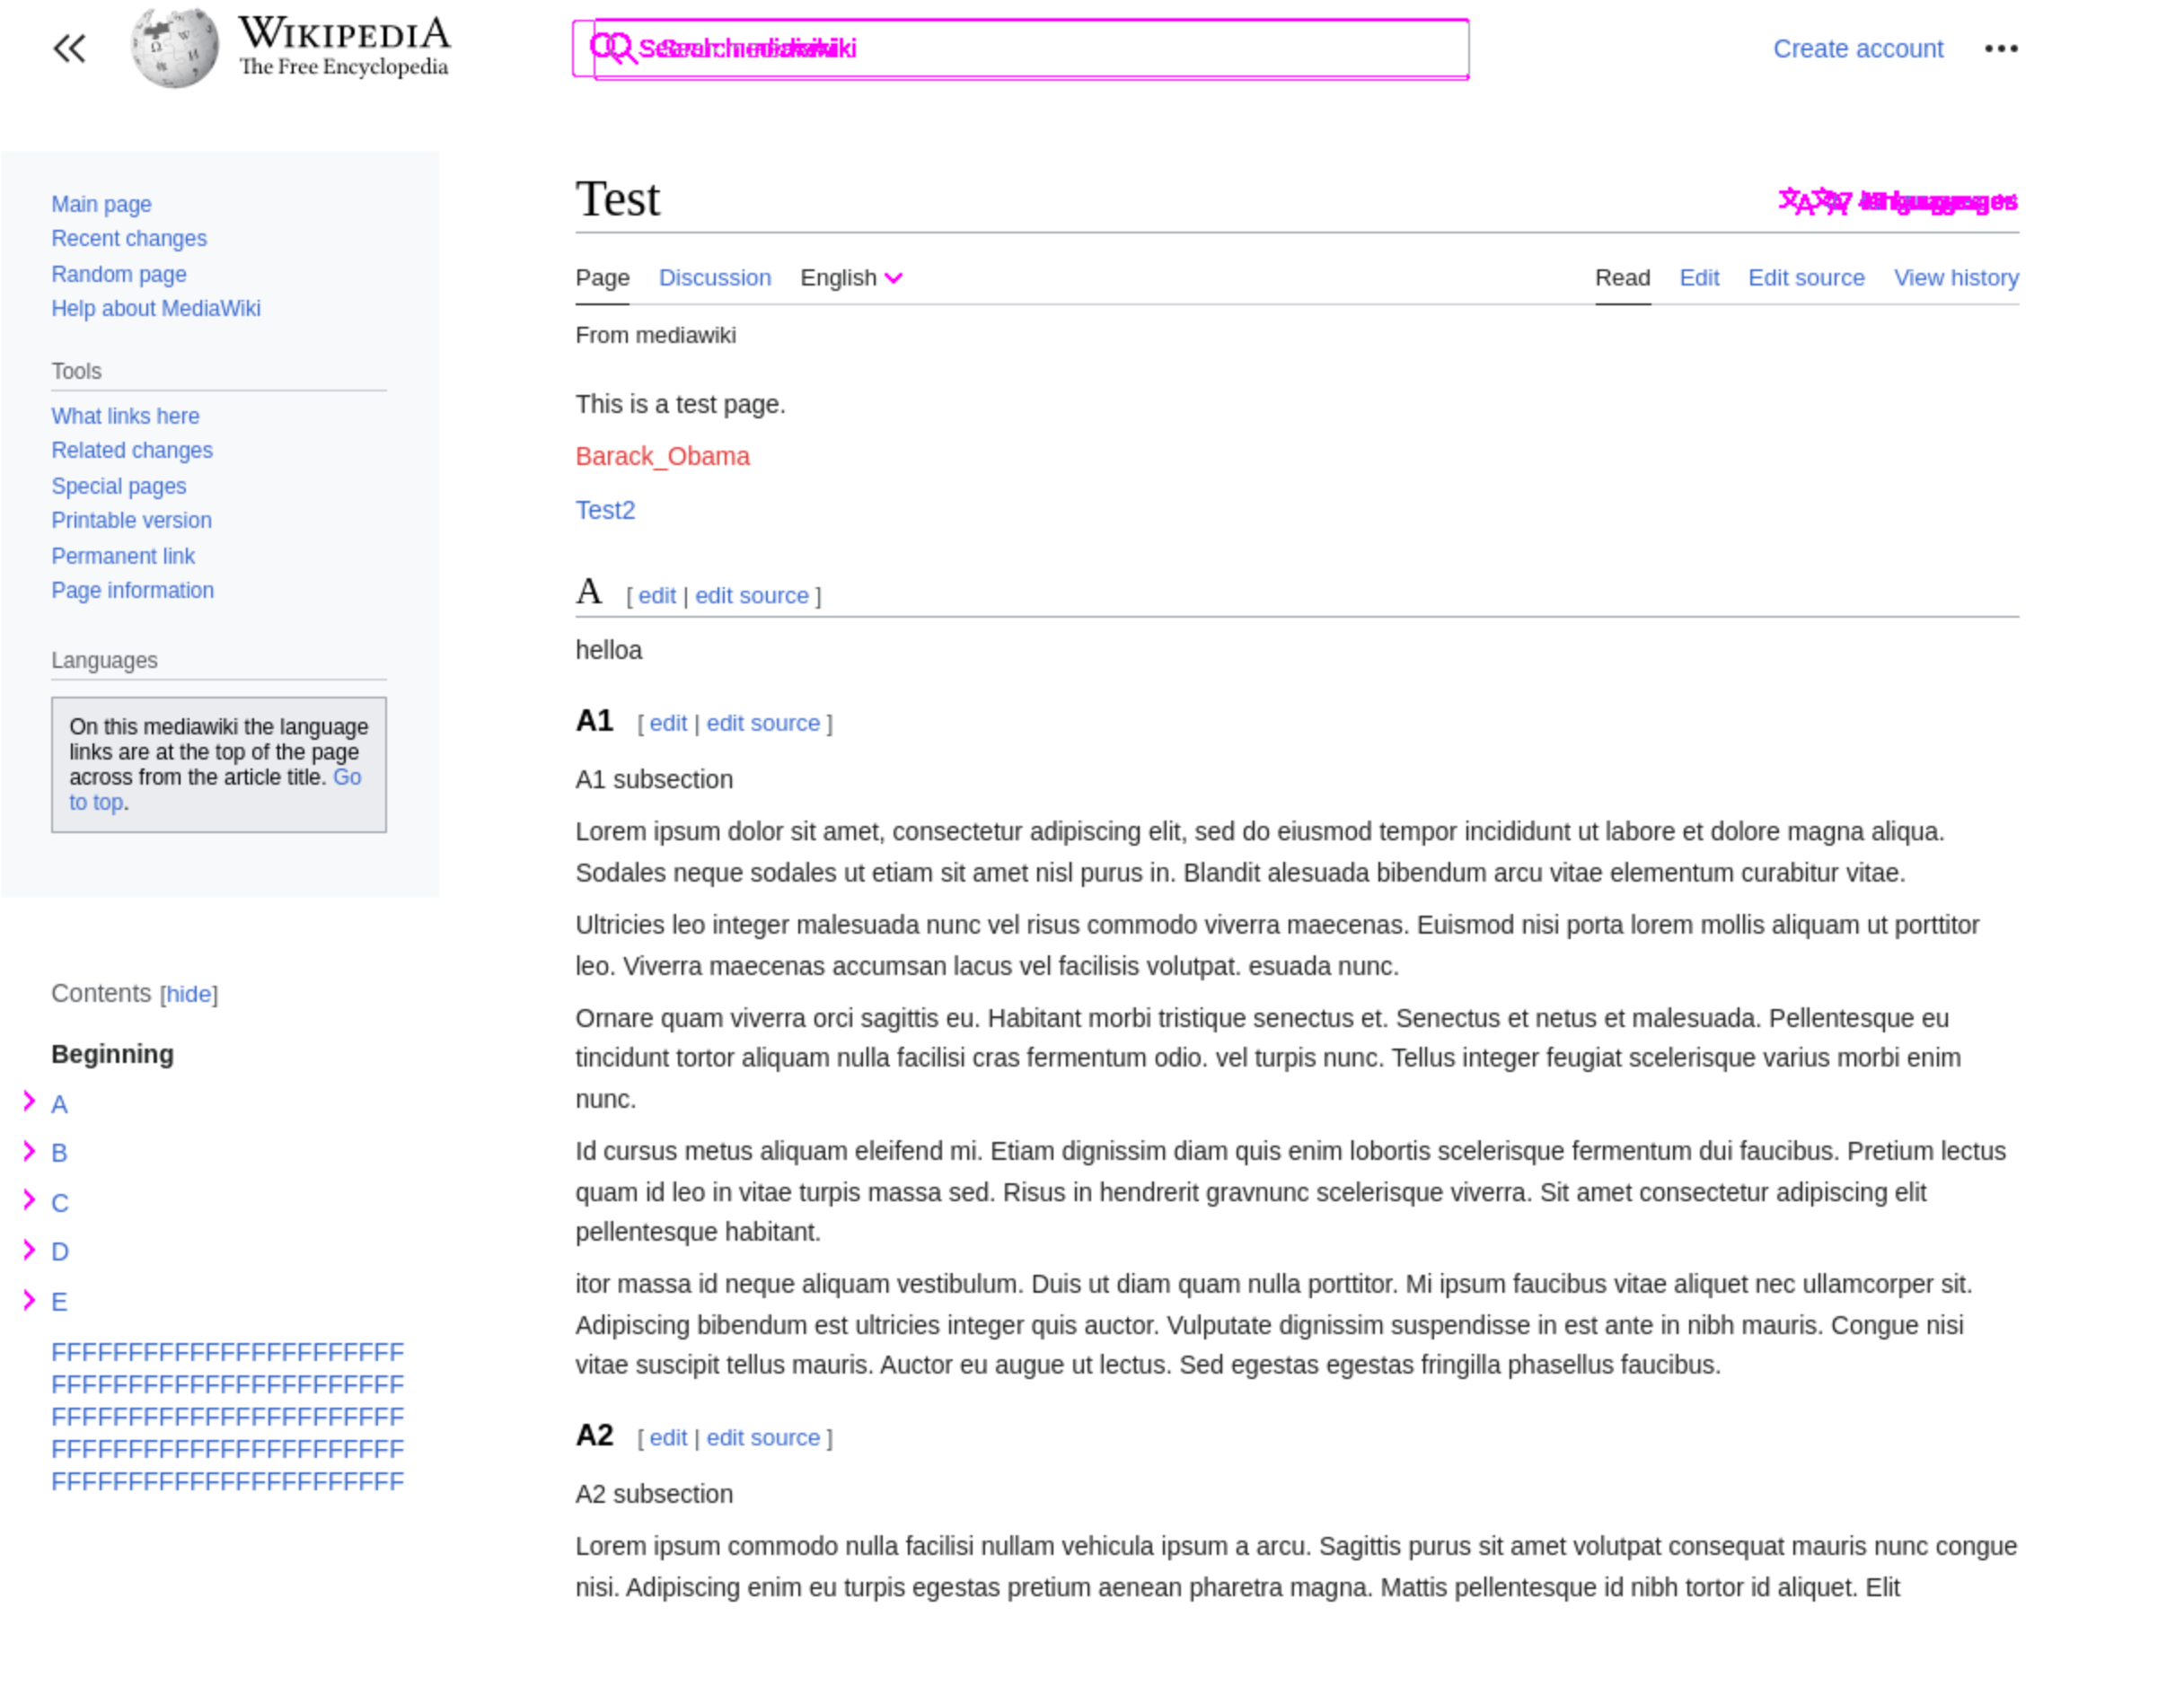Open the Create account link
Viewport: 2184px width, 1686px height.
[1858, 48]
